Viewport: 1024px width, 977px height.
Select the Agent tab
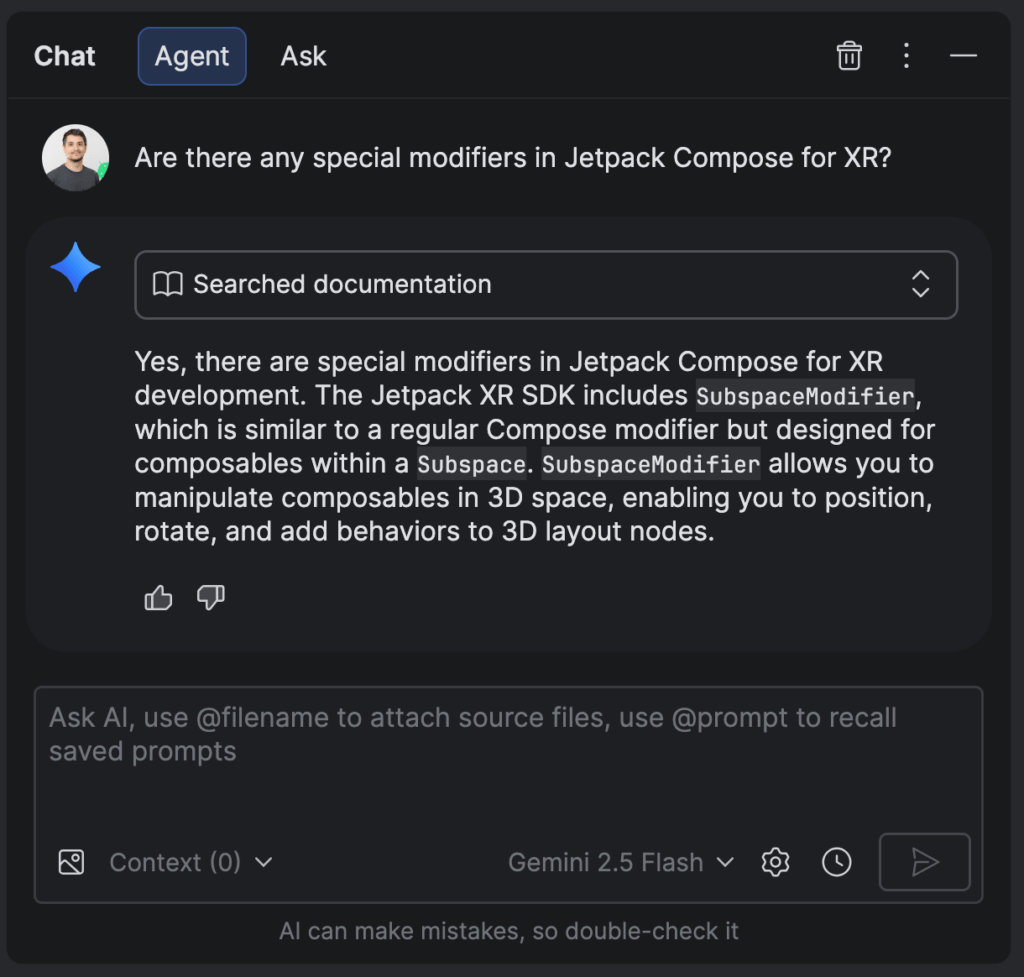pos(191,56)
